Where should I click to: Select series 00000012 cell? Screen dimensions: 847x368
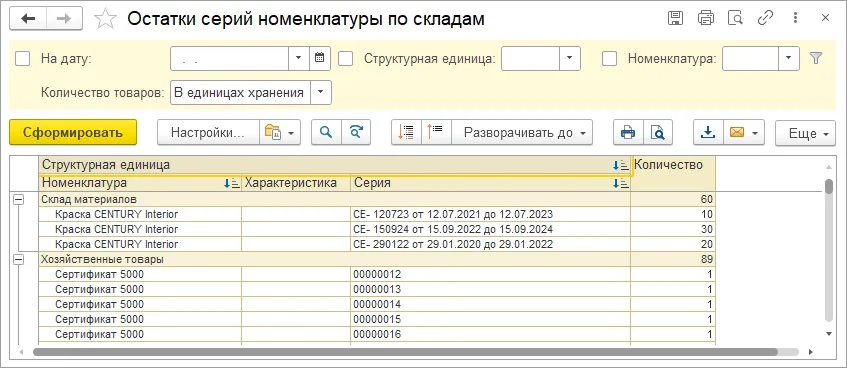click(490, 275)
